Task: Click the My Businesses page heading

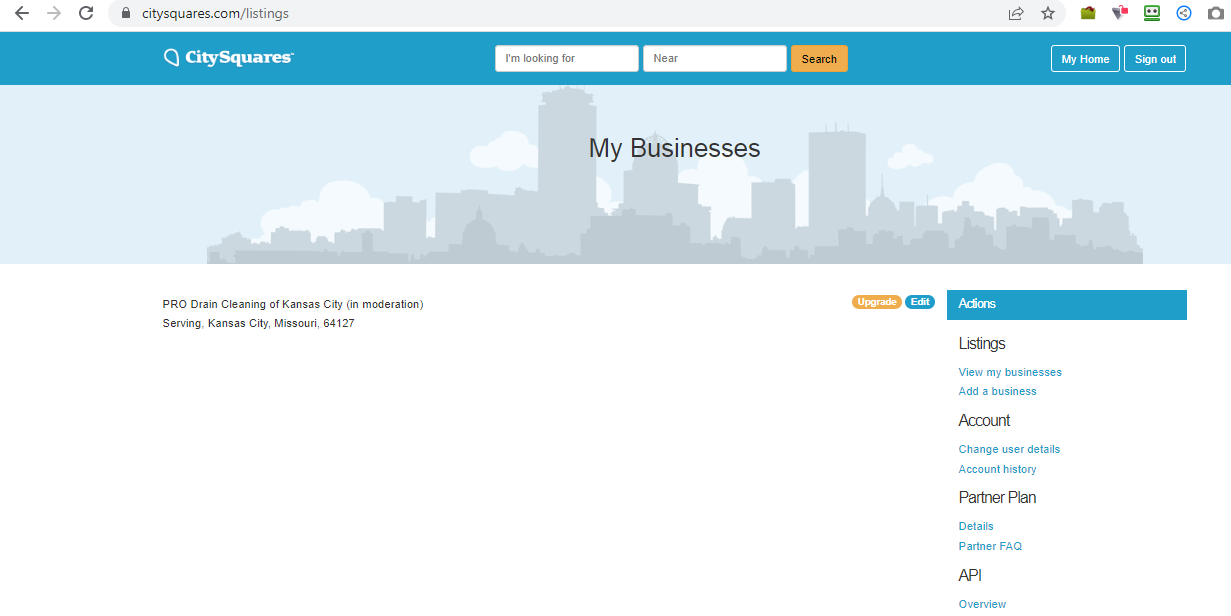Action: click(x=674, y=148)
